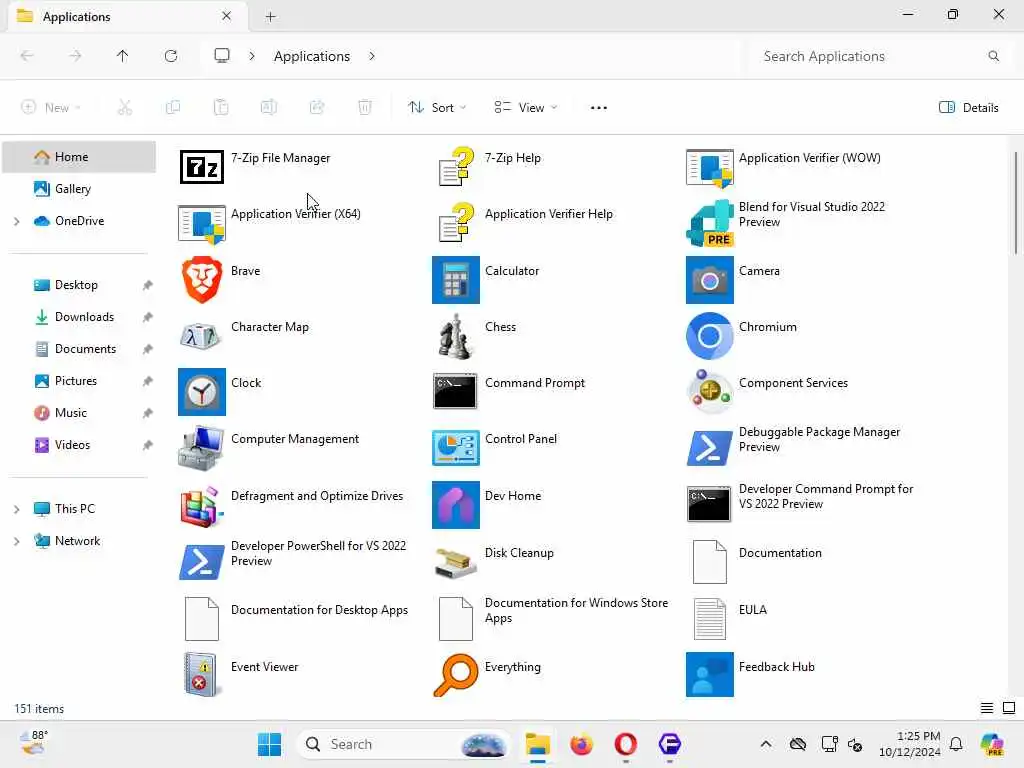Open the taskbar Search box

coord(402,744)
